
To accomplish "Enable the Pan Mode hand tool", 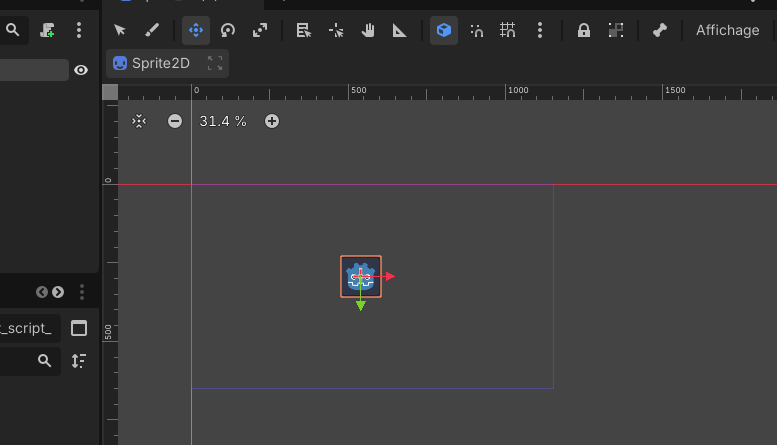I will (x=368, y=30).
